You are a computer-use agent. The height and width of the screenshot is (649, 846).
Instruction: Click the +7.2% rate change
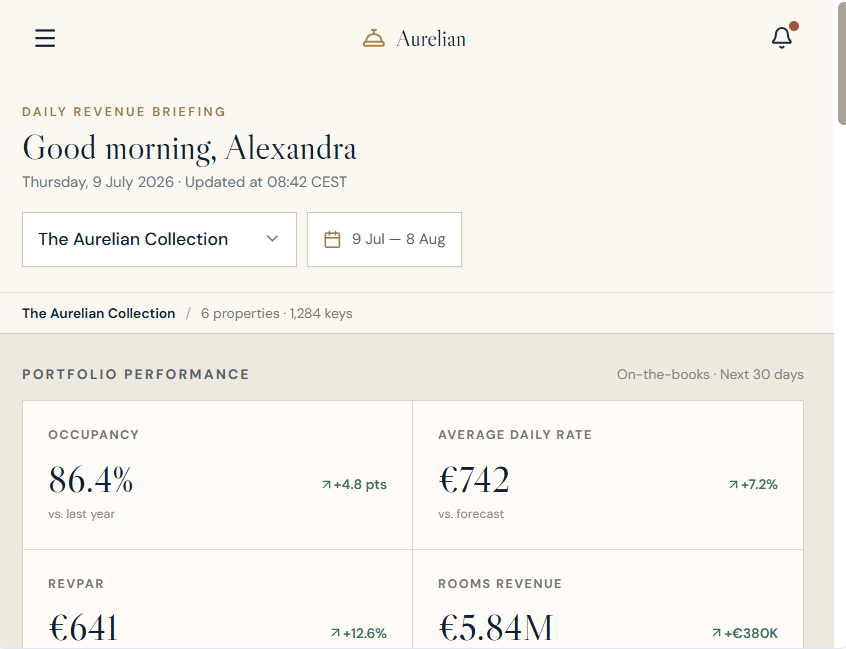(759, 484)
